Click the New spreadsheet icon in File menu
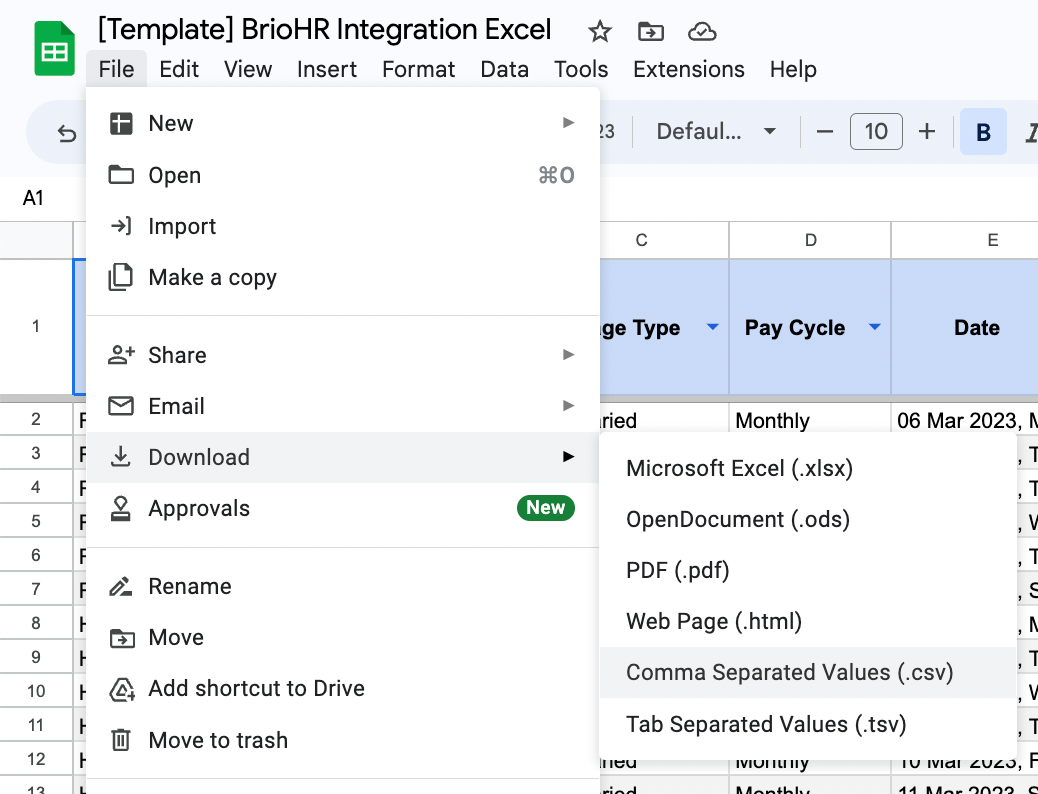1038x794 pixels. click(120, 124)
